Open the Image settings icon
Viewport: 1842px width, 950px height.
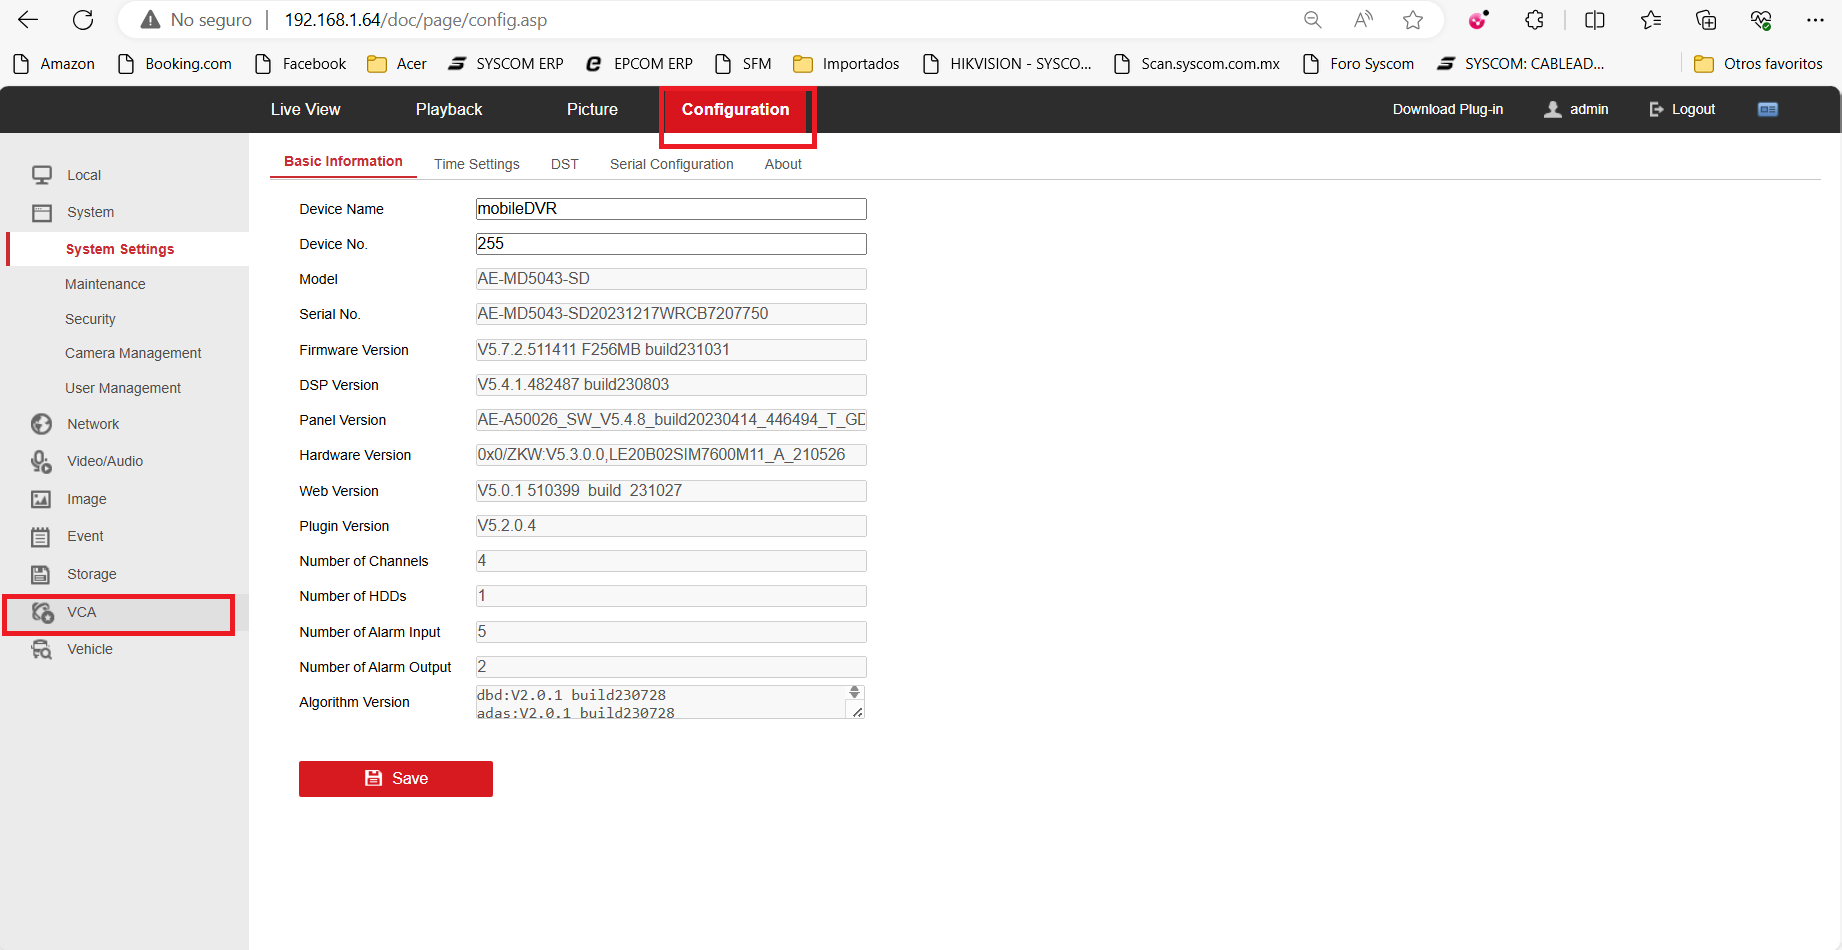tap(41, 499)
